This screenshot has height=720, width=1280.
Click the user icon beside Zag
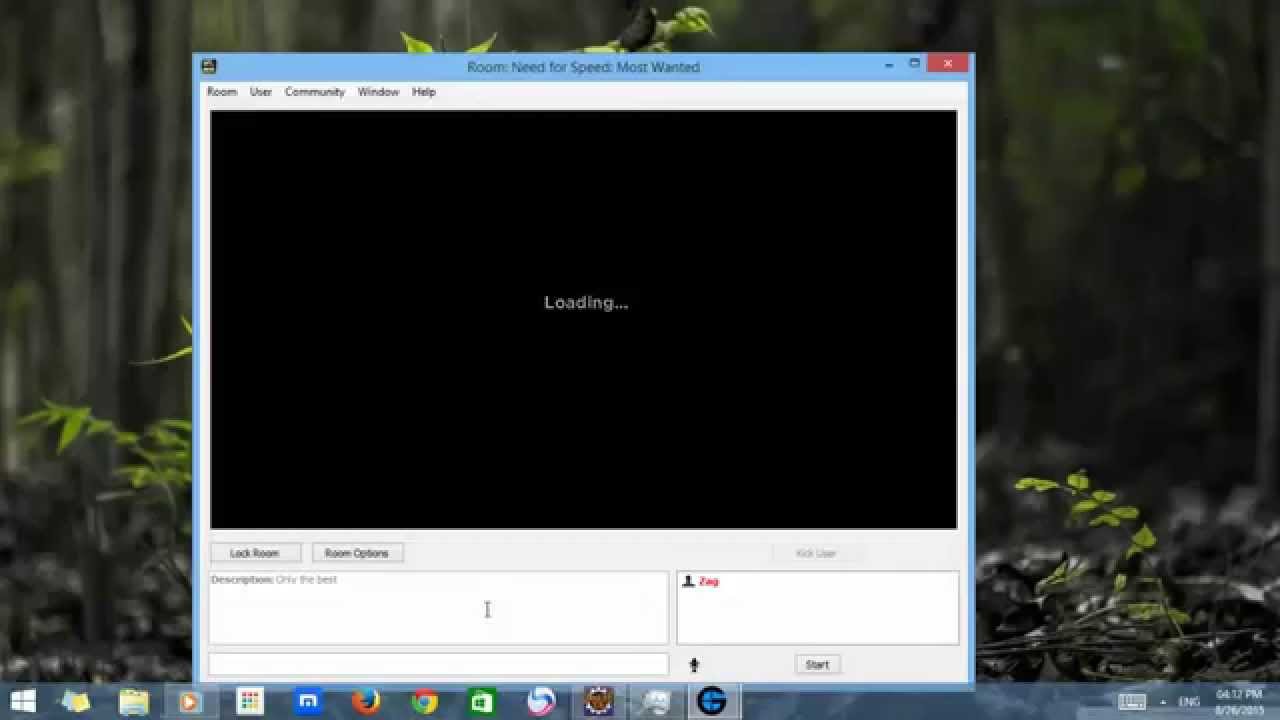click(x=688, y=581)
